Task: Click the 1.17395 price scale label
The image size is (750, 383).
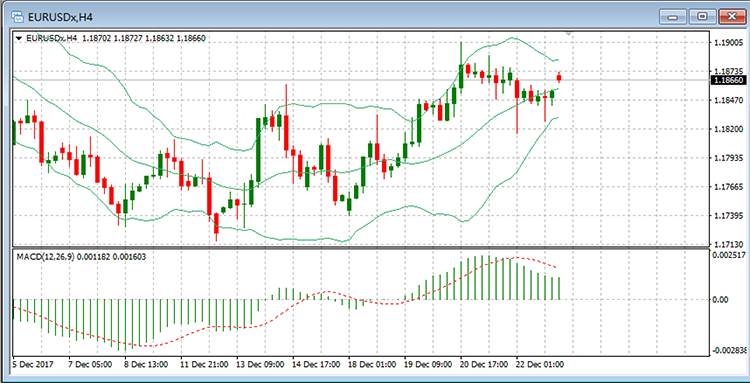Action: [x=728, y=216]
